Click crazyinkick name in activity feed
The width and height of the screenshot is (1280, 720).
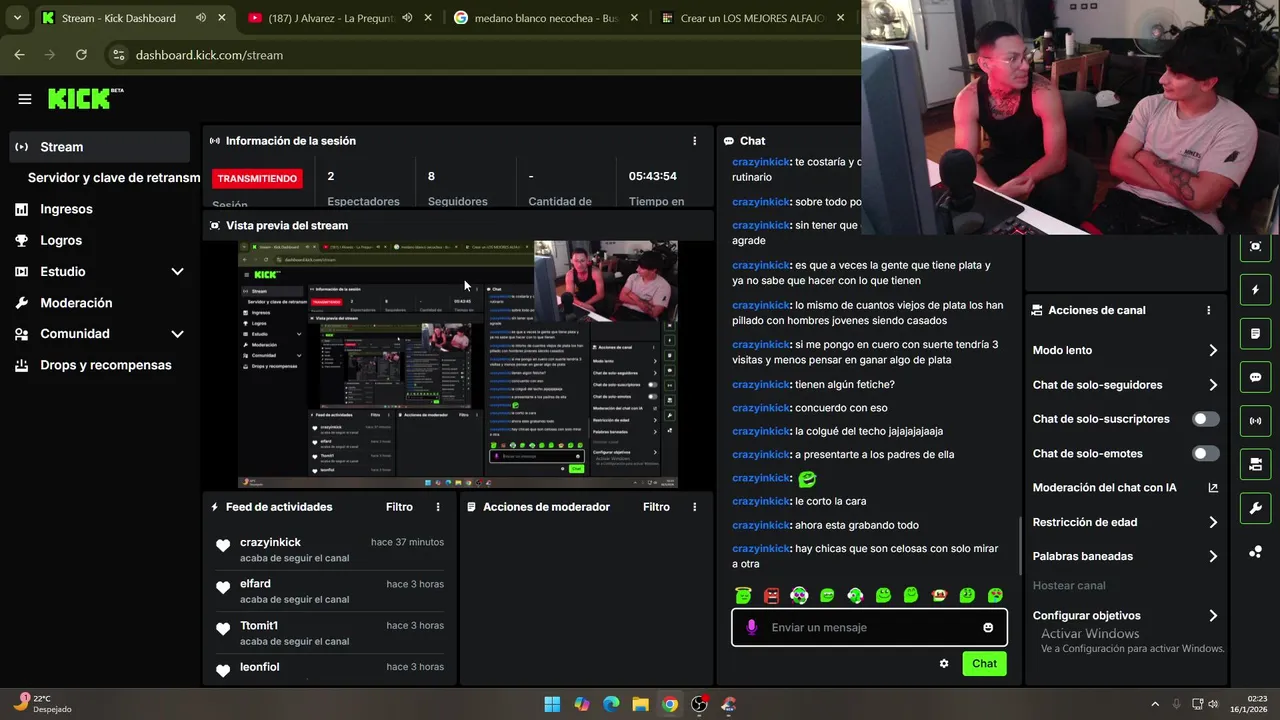tap(270, 542)
